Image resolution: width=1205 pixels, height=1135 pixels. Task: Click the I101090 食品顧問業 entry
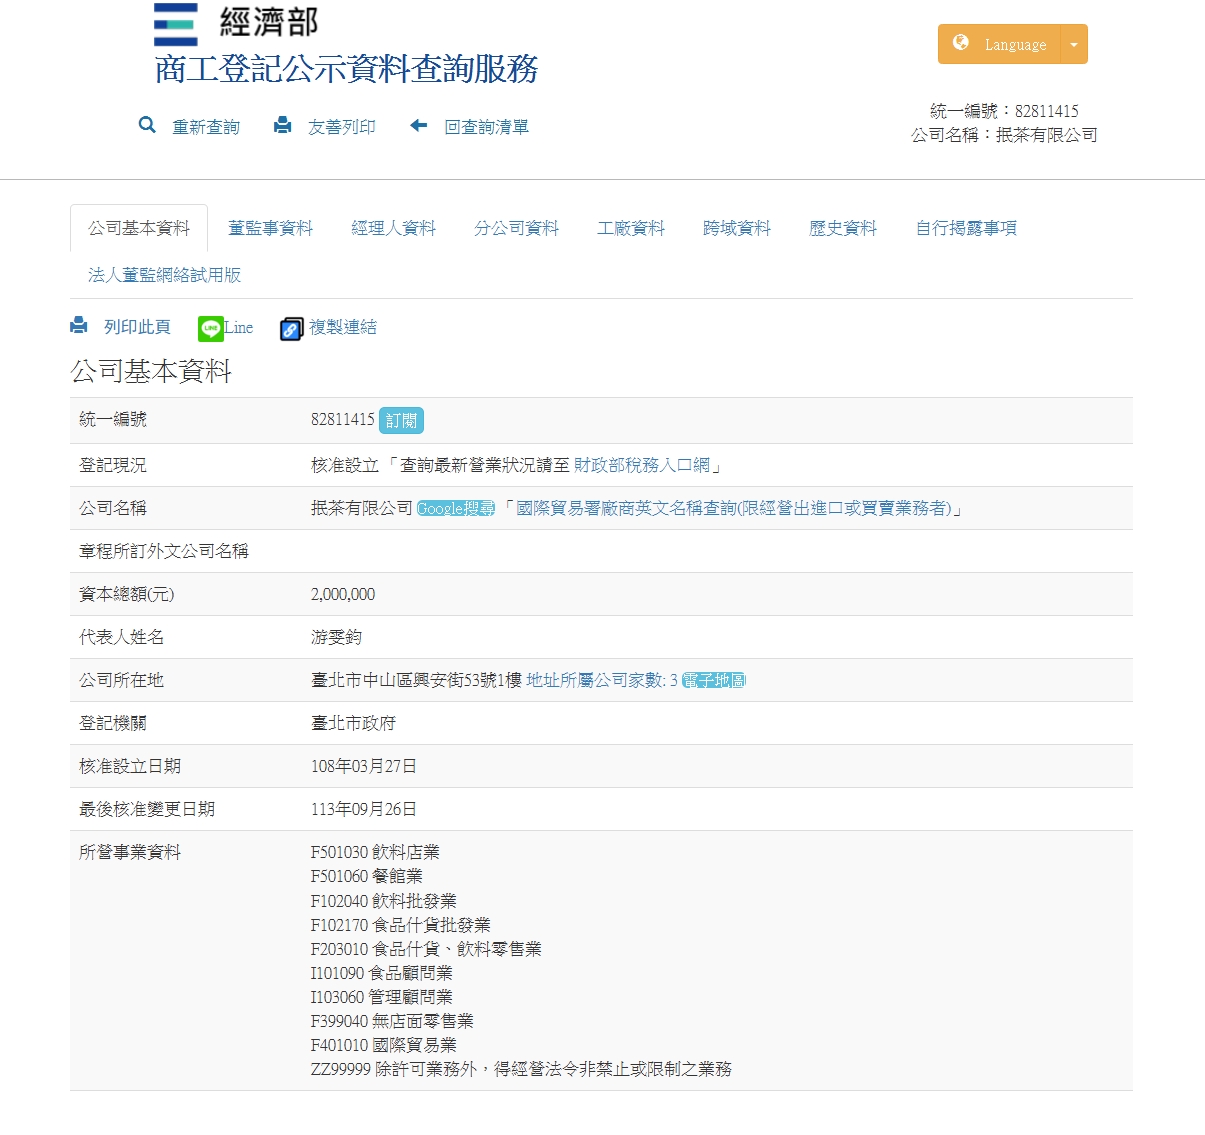pos(382,973)
